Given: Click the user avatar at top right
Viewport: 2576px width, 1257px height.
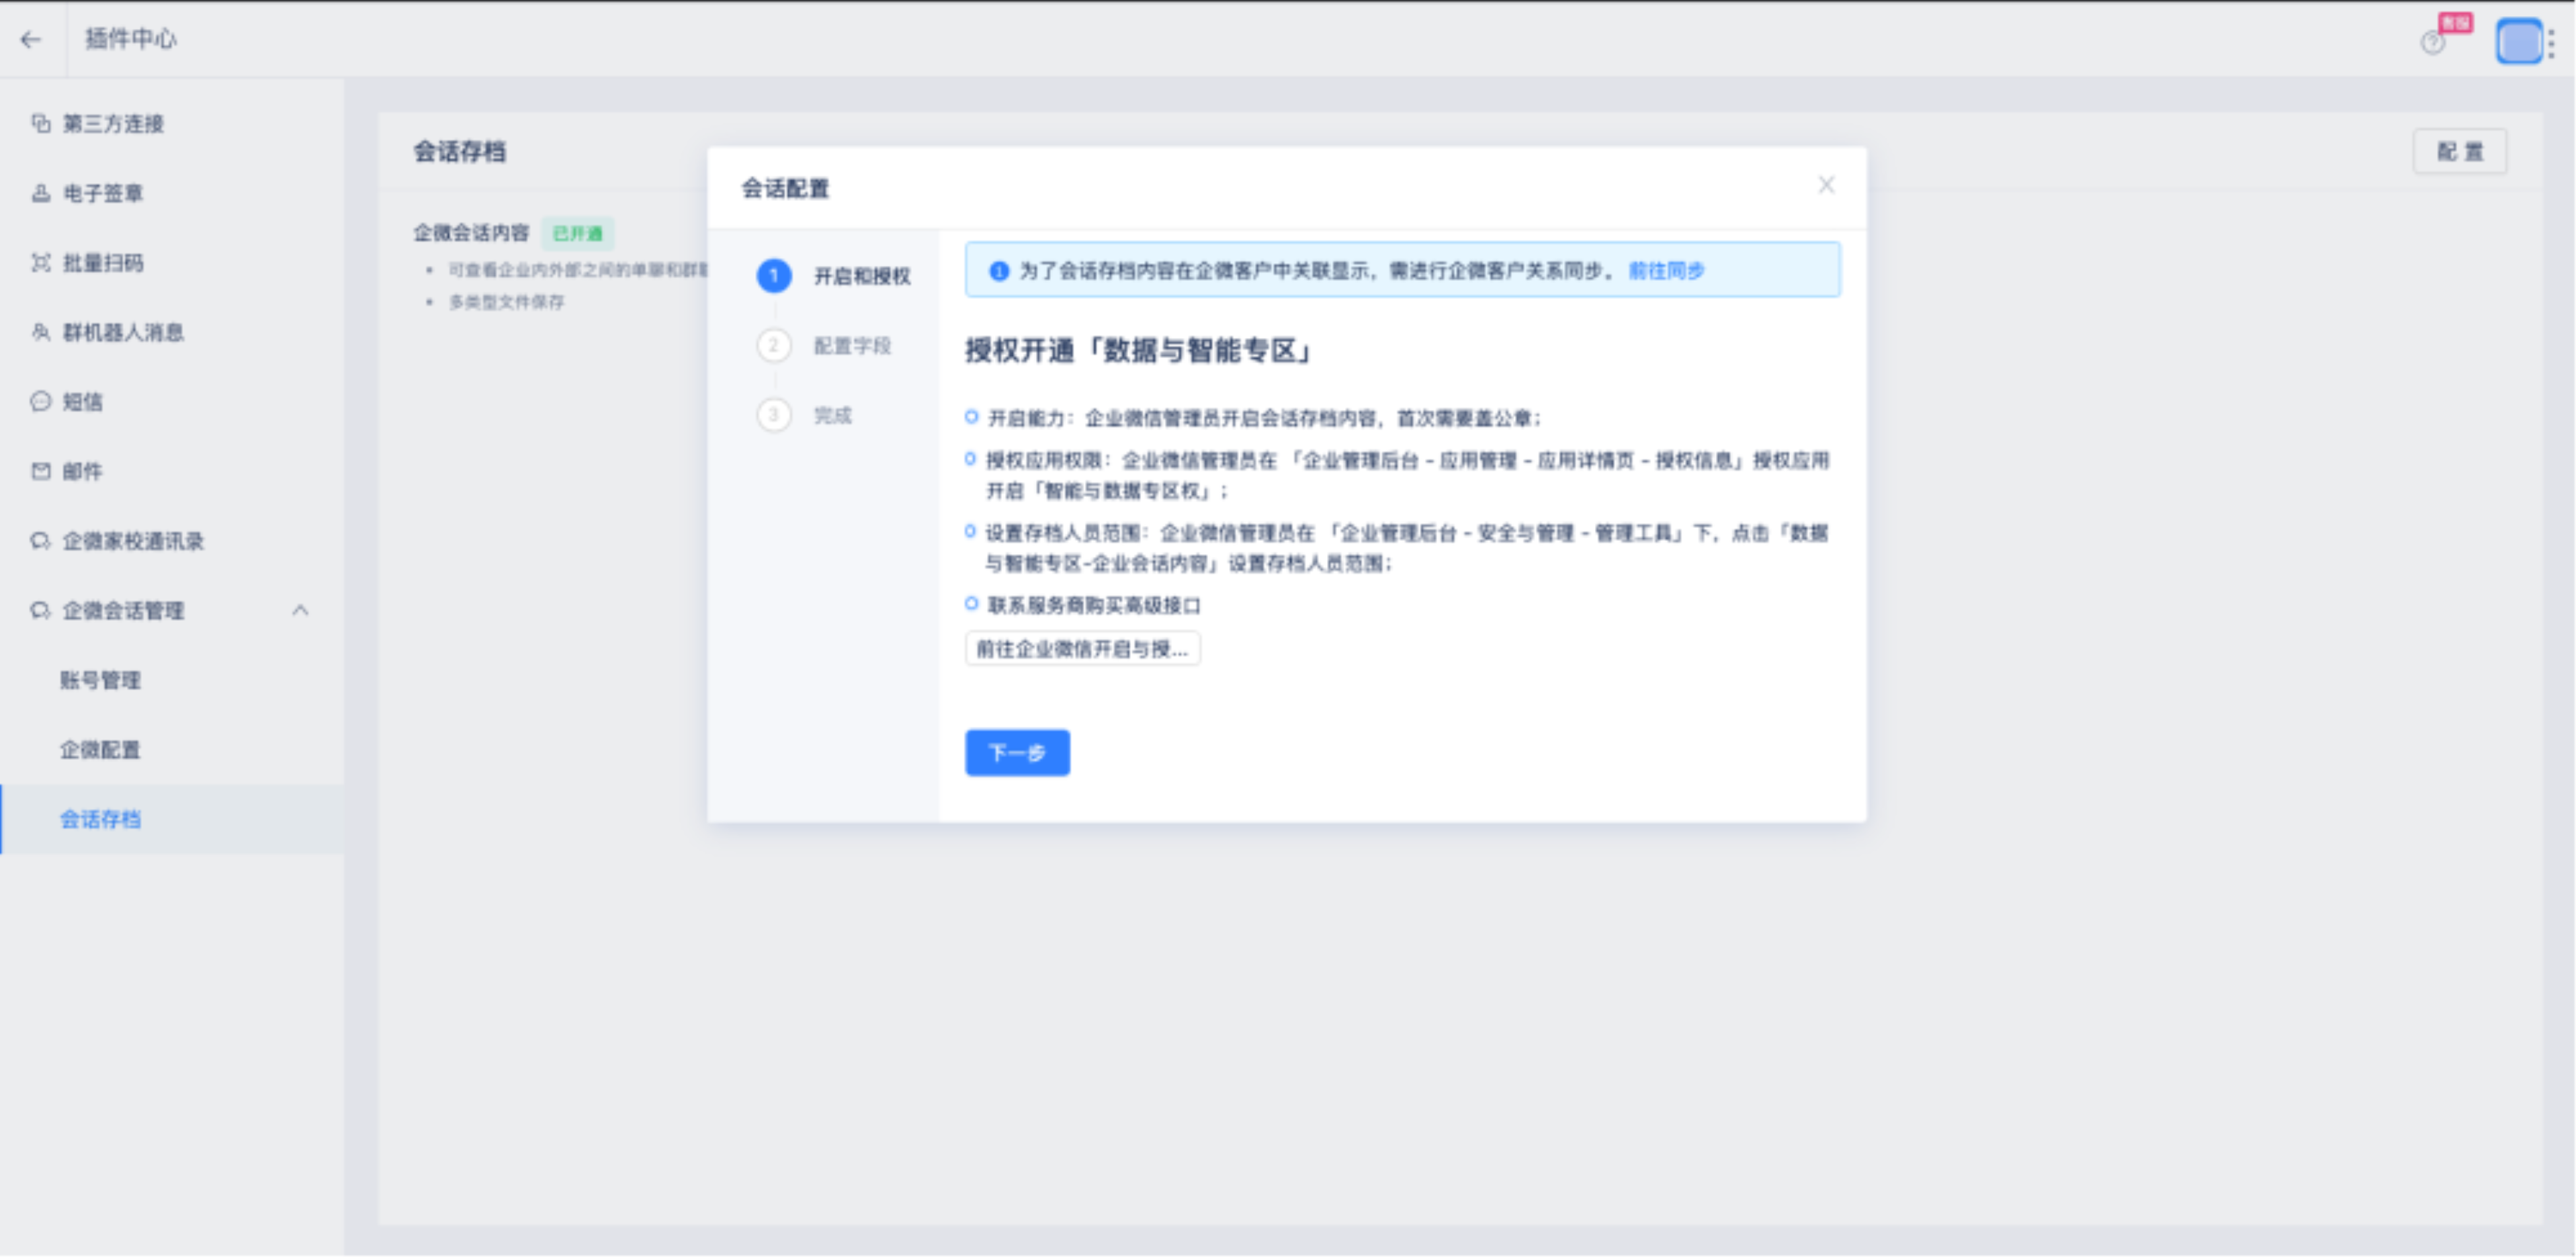Looking at the screenshot, I should point(2519,41).
